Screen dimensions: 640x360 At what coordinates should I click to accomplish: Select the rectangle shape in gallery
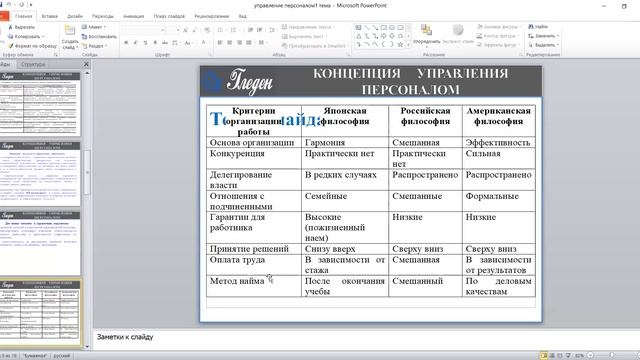(x=384, y=27)
